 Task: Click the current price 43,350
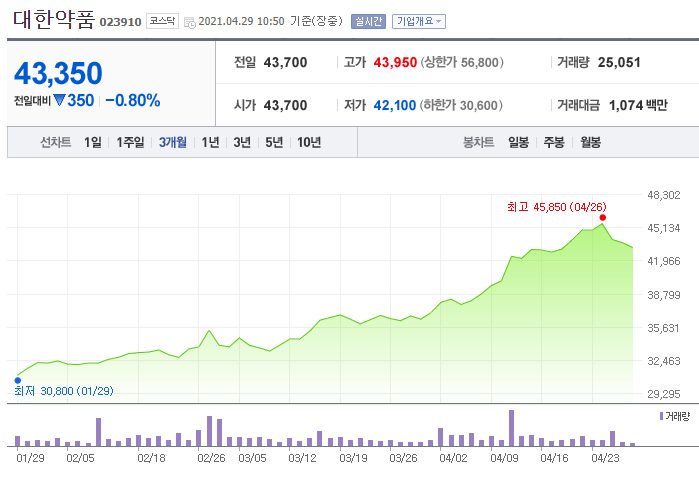(58, 73)
